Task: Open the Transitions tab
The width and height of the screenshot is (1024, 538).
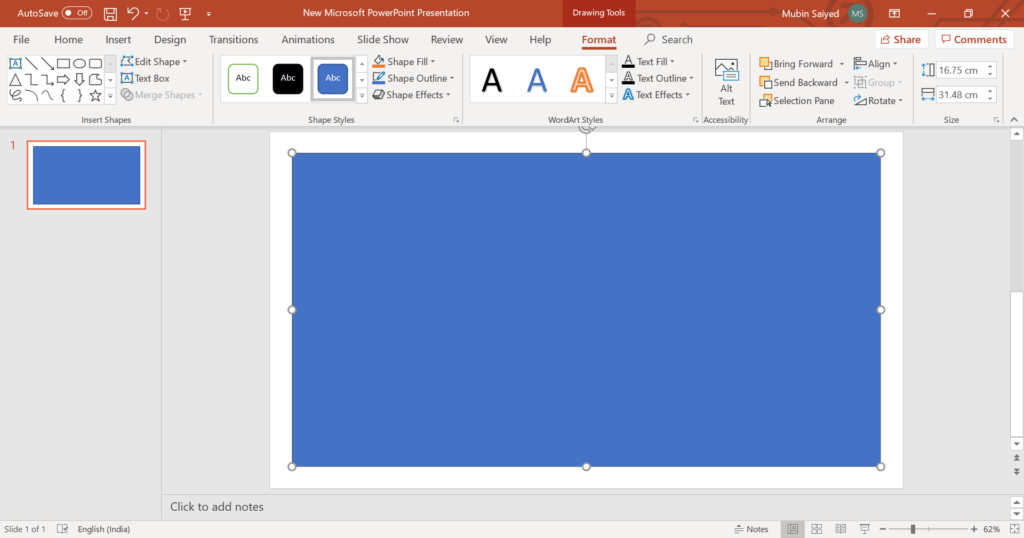Action: pyautogui.click(x=233, y=40)
